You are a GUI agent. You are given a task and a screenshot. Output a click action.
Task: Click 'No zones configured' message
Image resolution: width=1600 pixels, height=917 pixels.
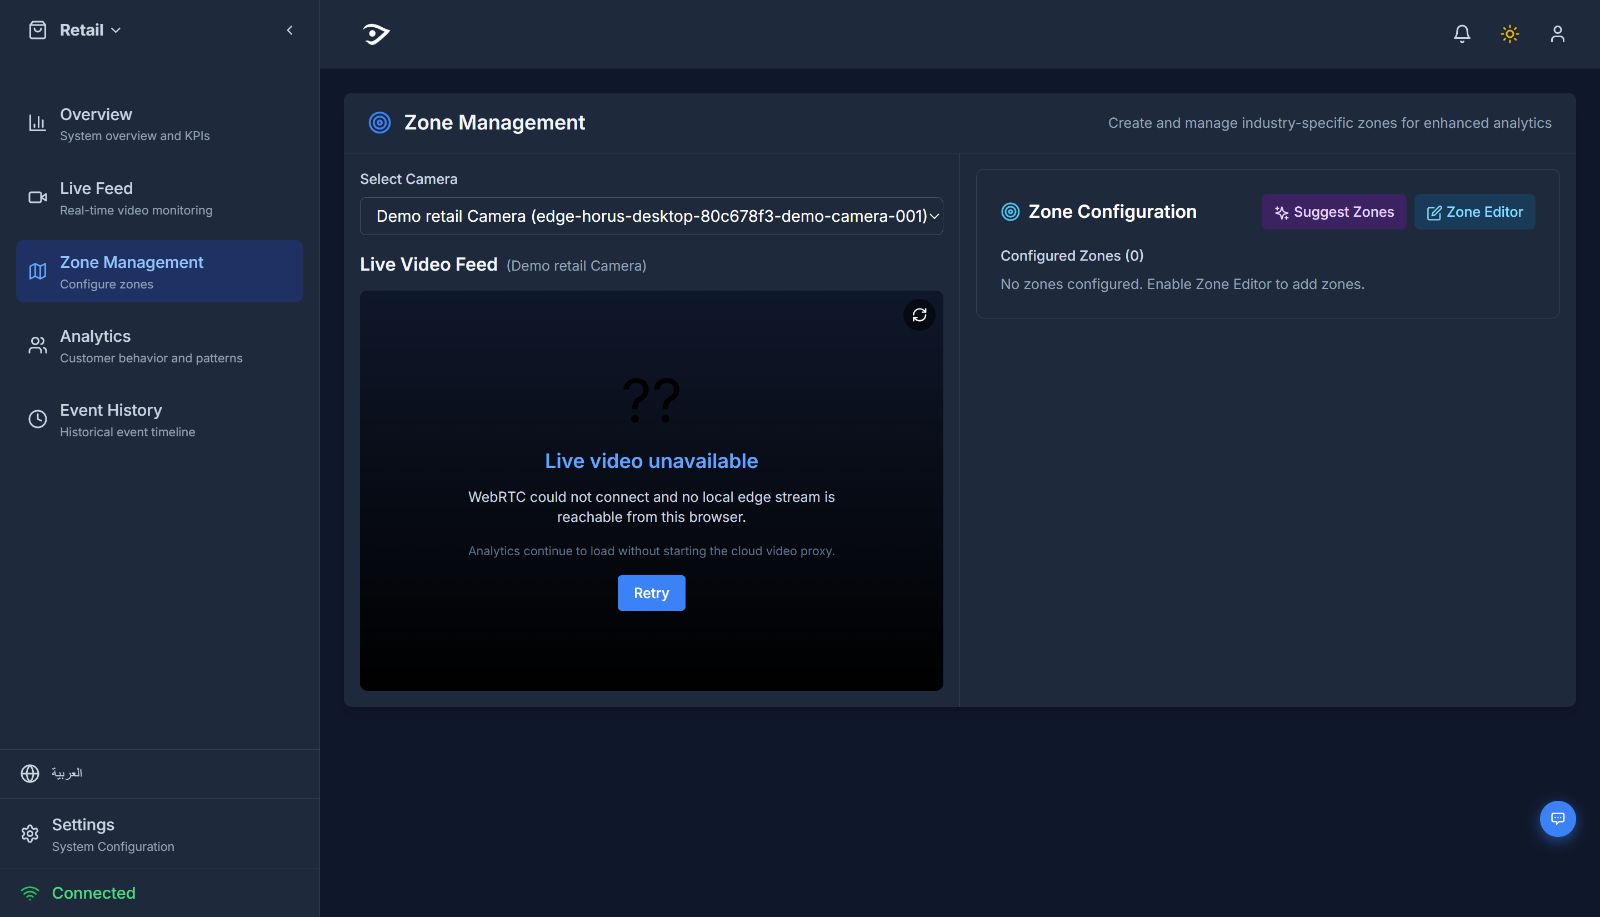tap(1182, 284)
